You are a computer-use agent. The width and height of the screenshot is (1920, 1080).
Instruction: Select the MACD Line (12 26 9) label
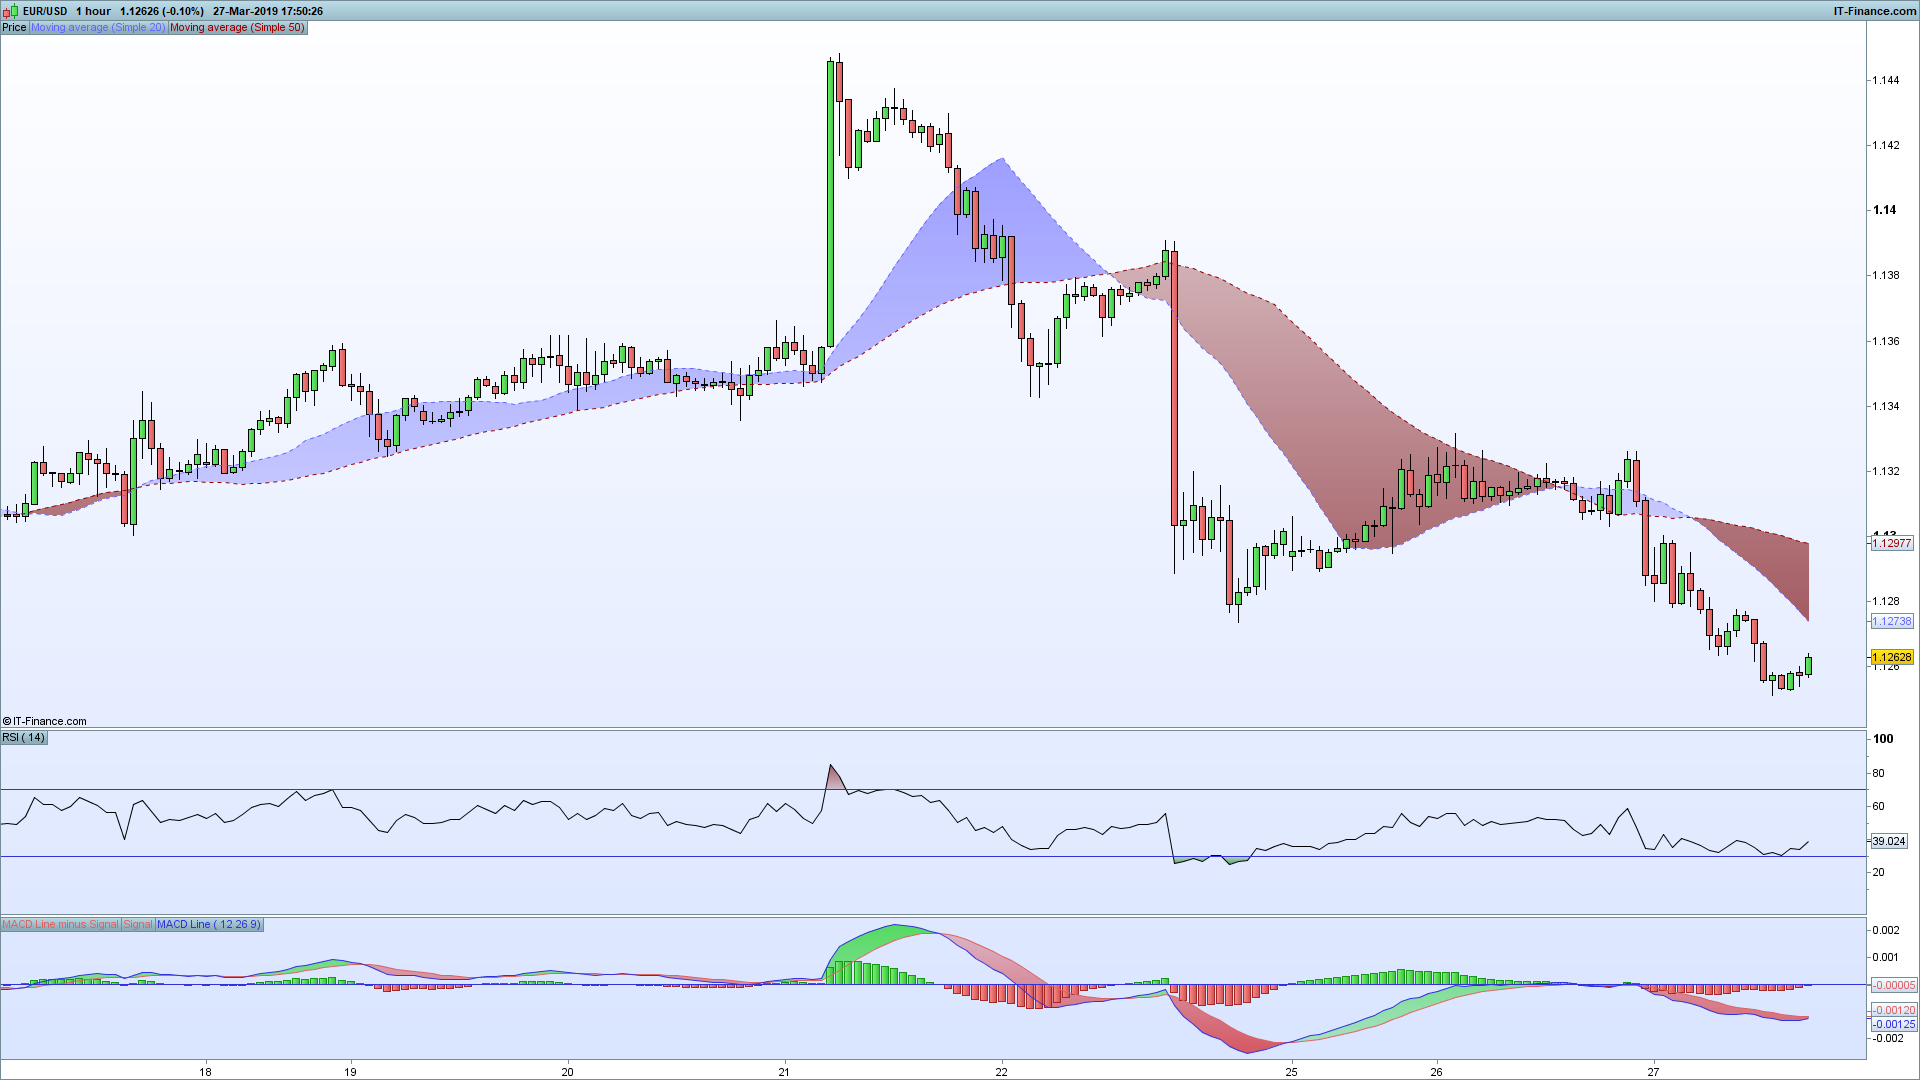coord(209,925)
